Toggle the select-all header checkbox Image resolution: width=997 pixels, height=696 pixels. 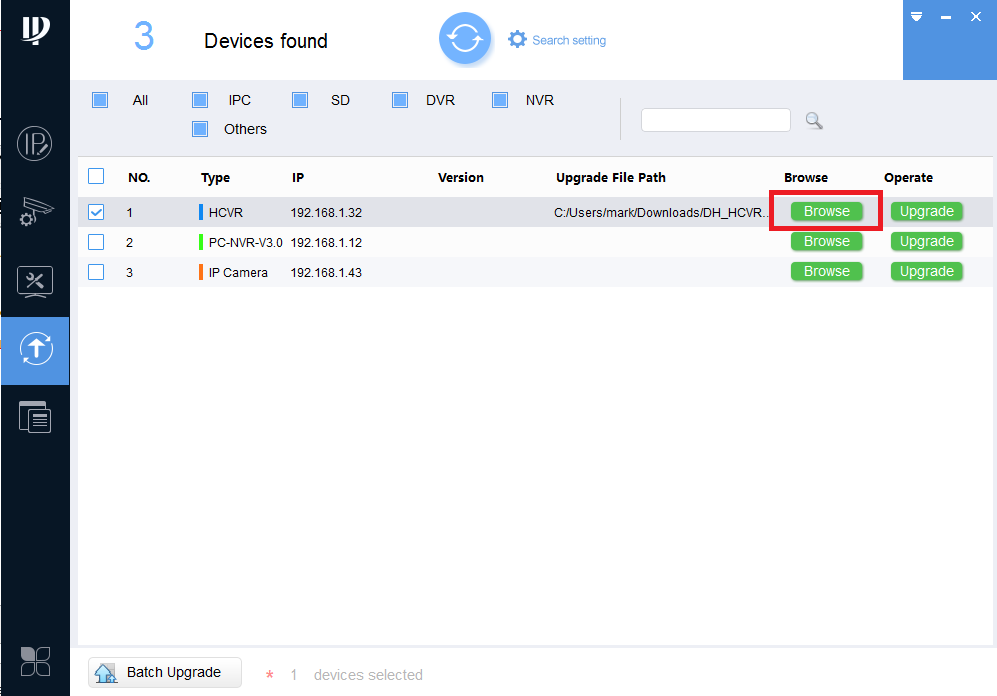pos(96,176)
